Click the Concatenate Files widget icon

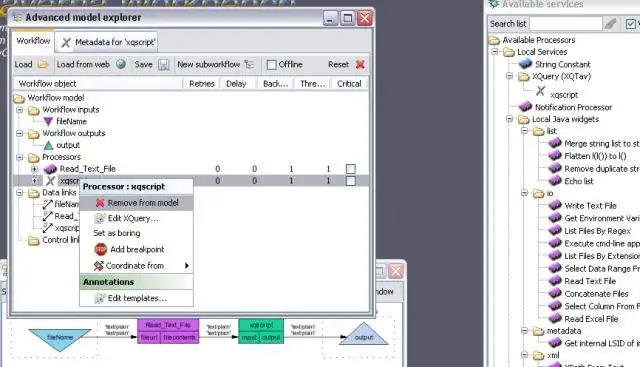click(555, 293)
